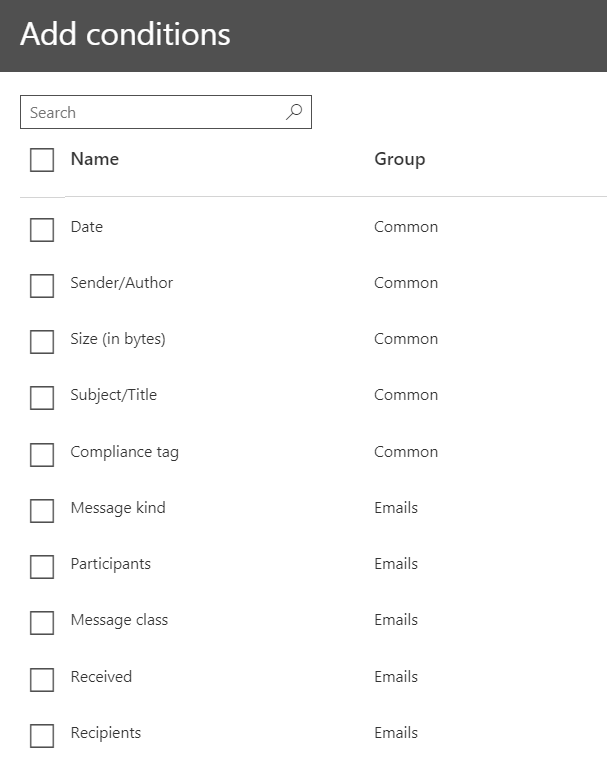Tick the Recipients checkbox
This screenshot has width=607, height=761.
(42, 735)
